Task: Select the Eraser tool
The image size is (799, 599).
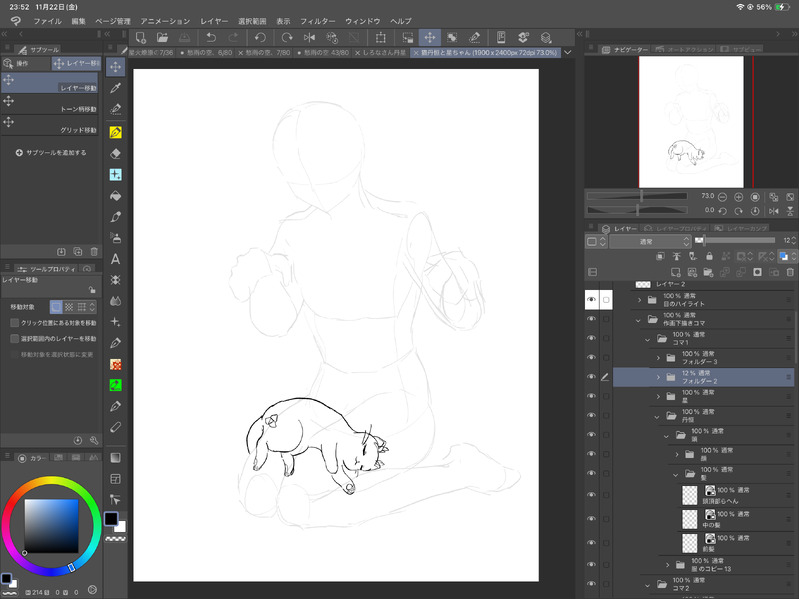Action: click(116, 153)
